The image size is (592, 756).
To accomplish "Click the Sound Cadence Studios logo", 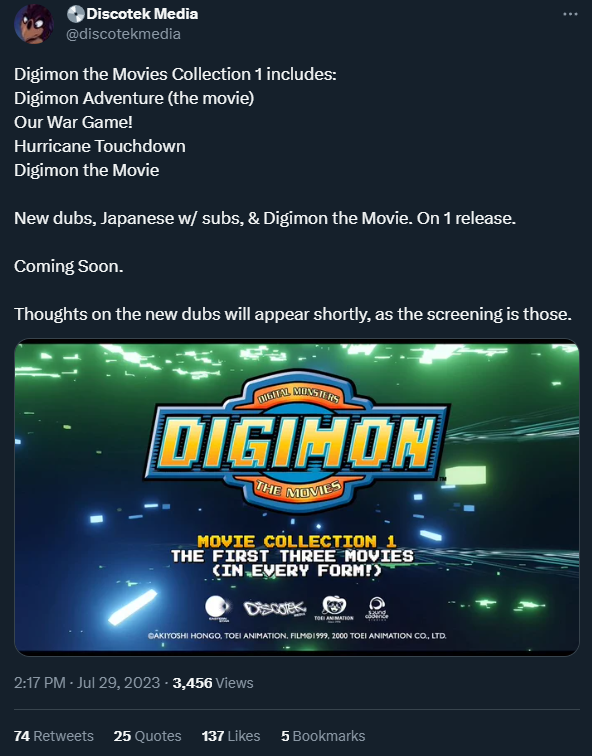I will (x=377, y=608).
